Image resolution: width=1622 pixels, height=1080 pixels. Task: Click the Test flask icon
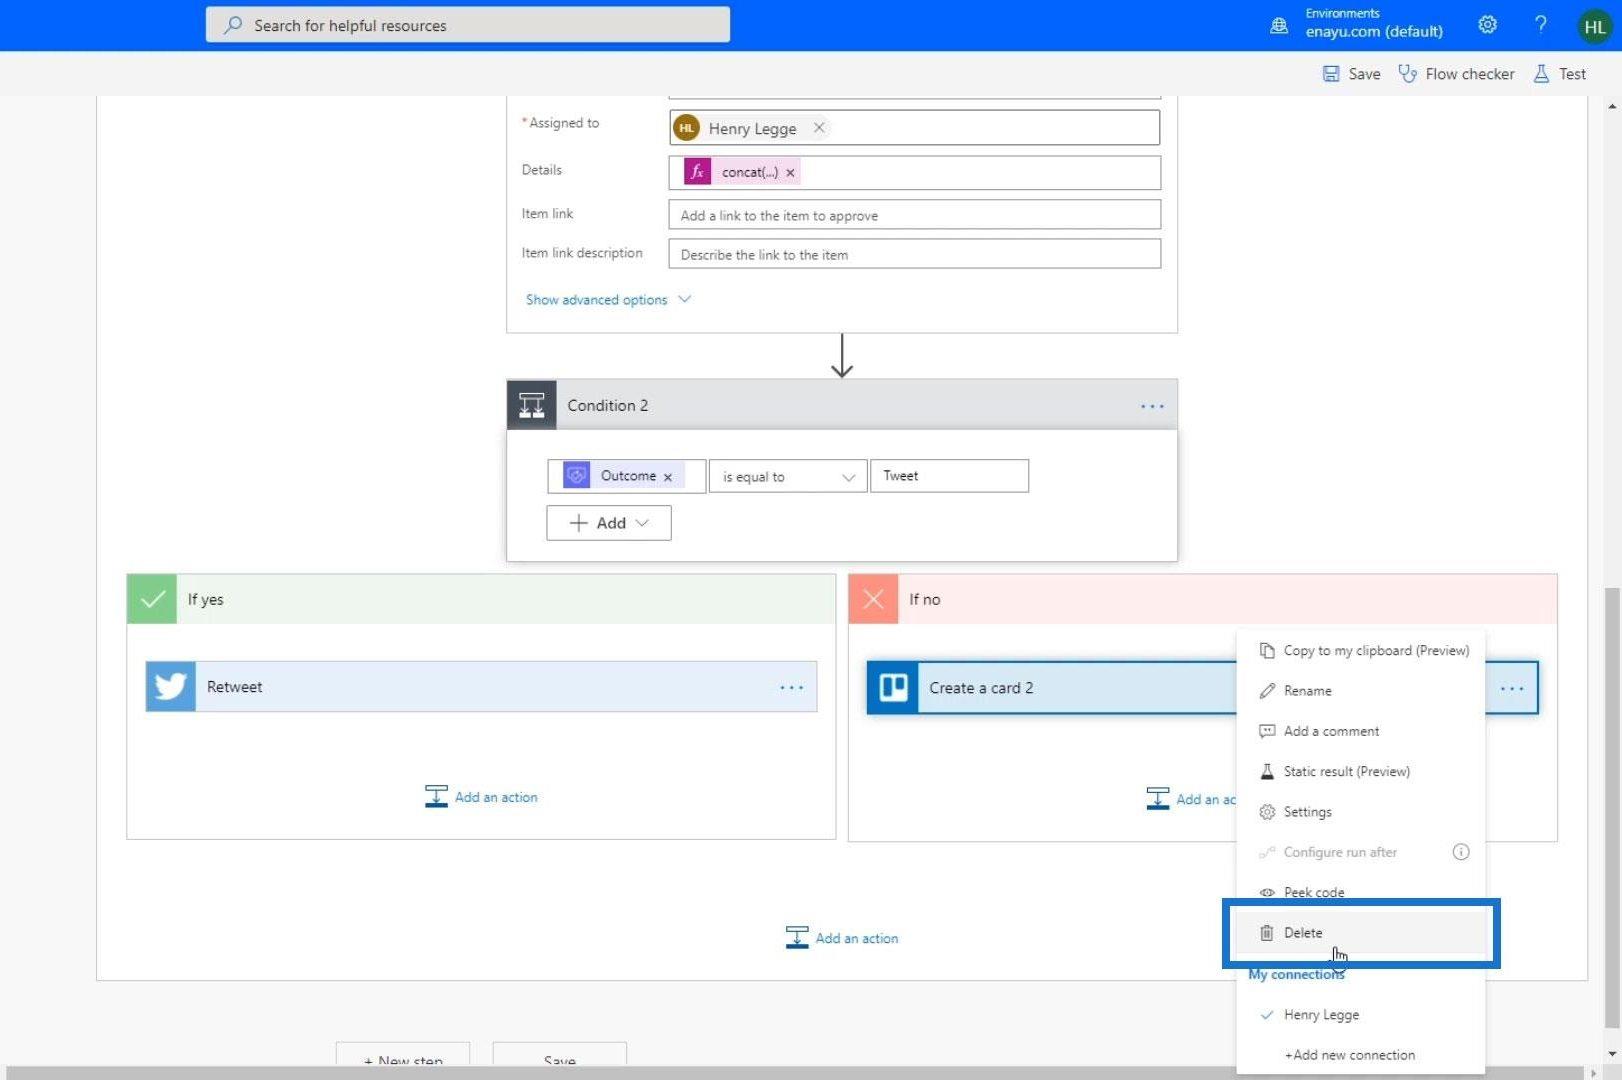point(1541,74)
